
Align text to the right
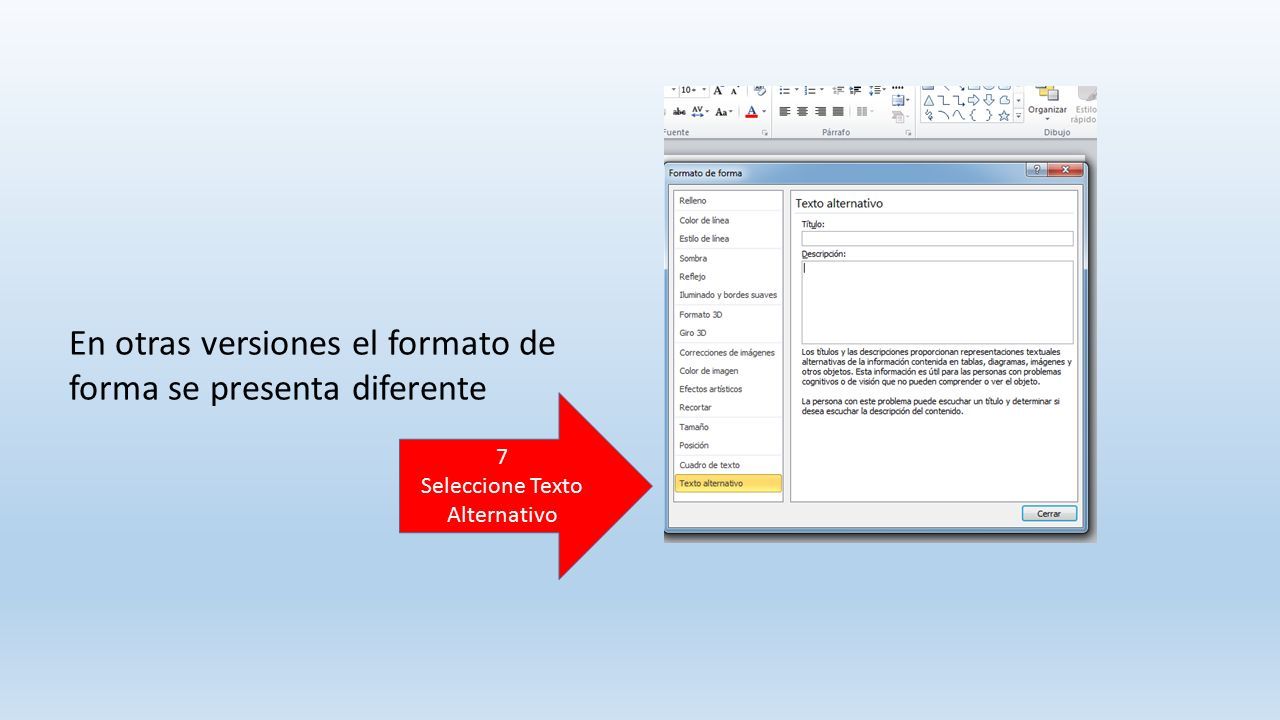click(x=820, y=112)
